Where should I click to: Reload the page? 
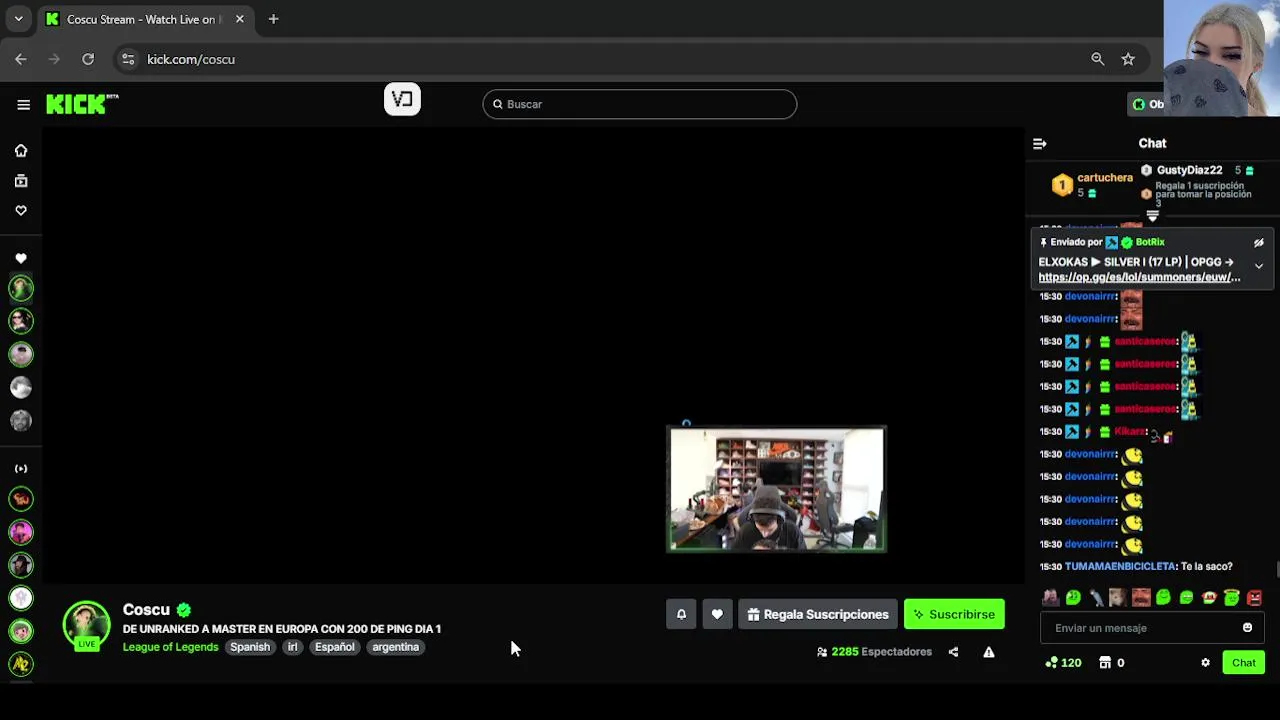[88, 59]
